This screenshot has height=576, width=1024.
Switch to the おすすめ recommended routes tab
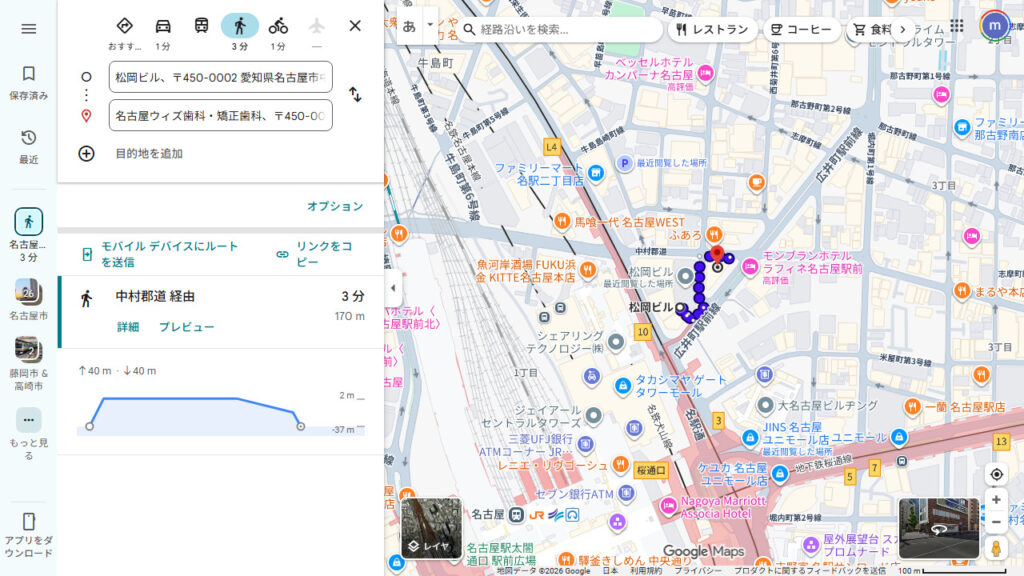click(x=124, y=26)
